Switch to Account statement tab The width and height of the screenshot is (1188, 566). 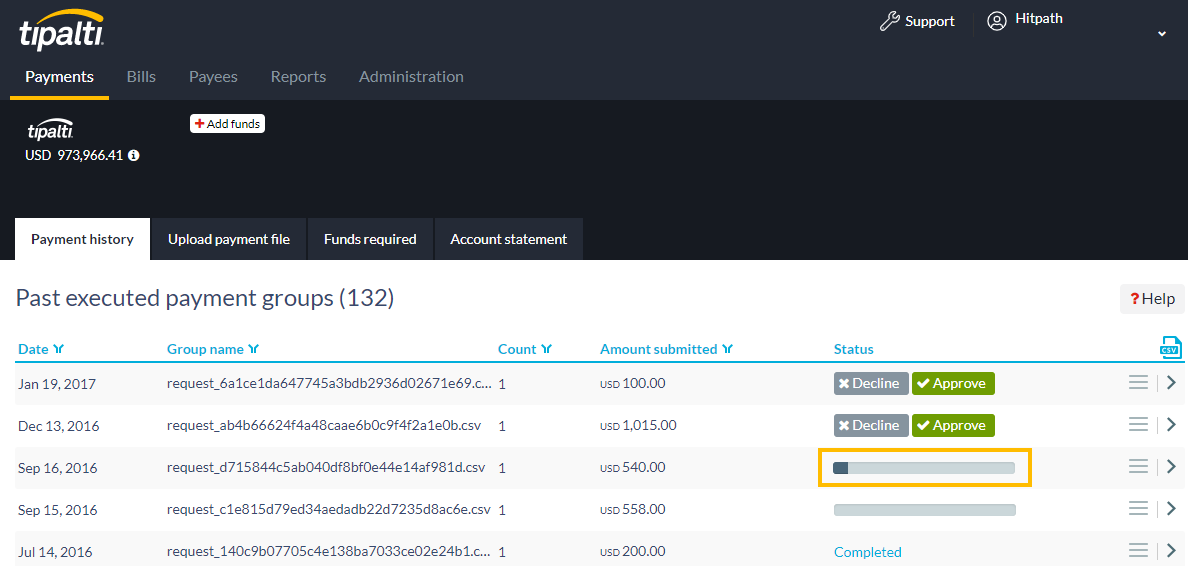pyautogui.click(x=508, y=240)
